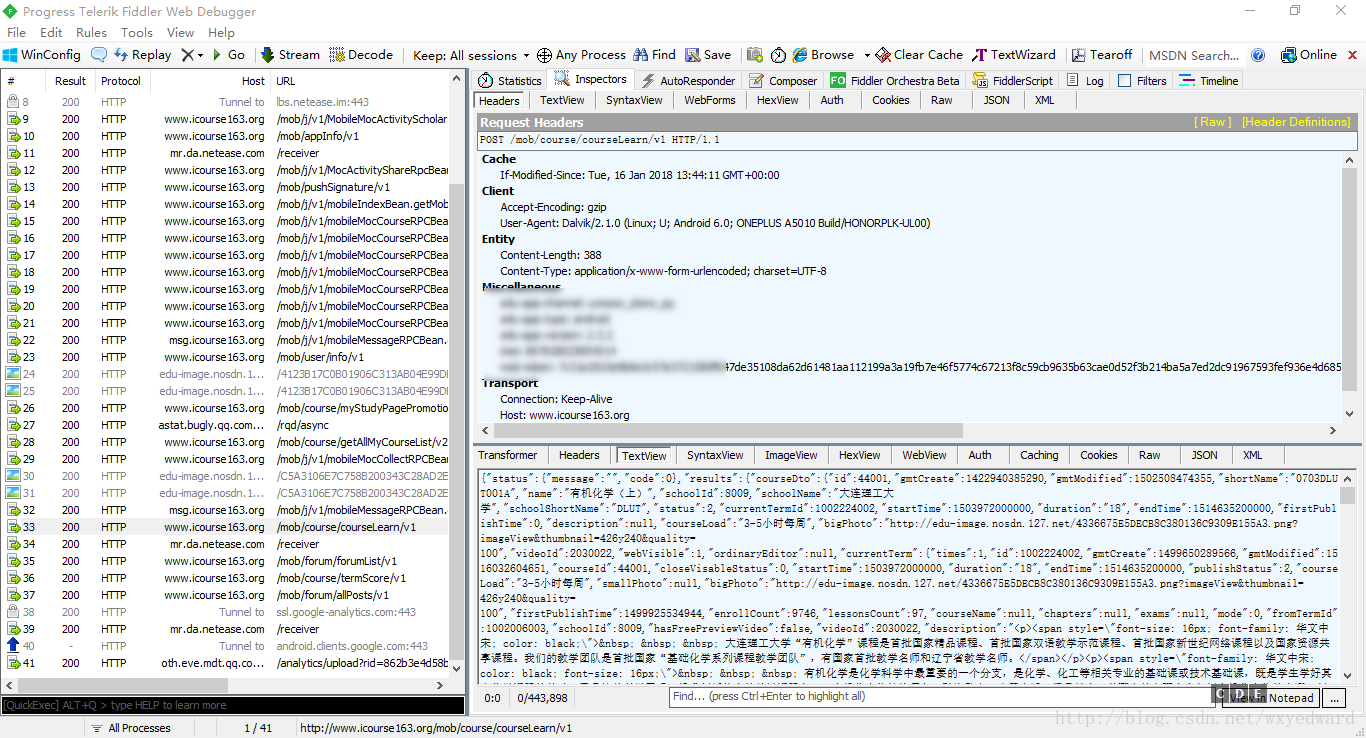1366x738 pixels.
Task: Open Fiddler Orchestra Beta tab
Action: tap(895, 80)
